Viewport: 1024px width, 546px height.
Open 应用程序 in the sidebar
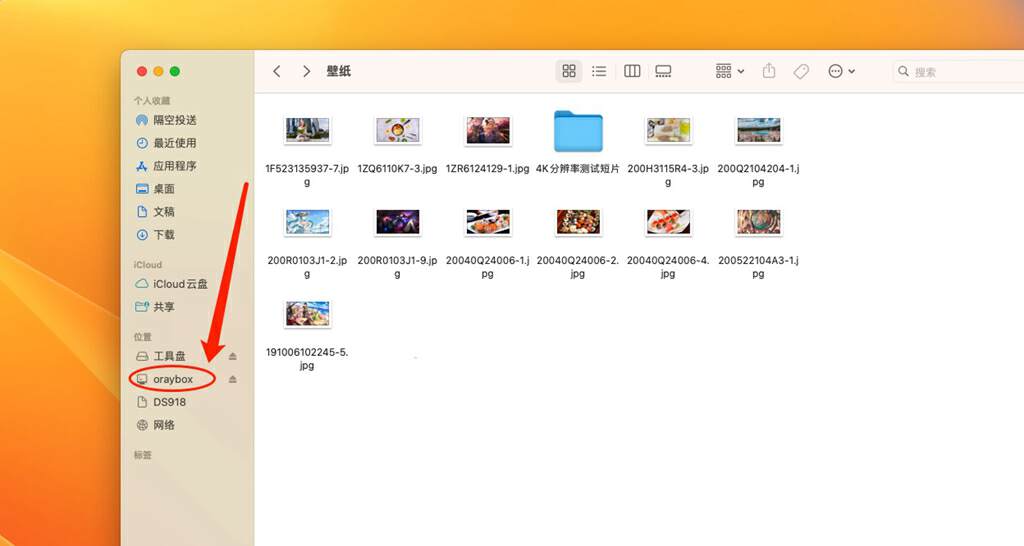(x=174, y=166)
